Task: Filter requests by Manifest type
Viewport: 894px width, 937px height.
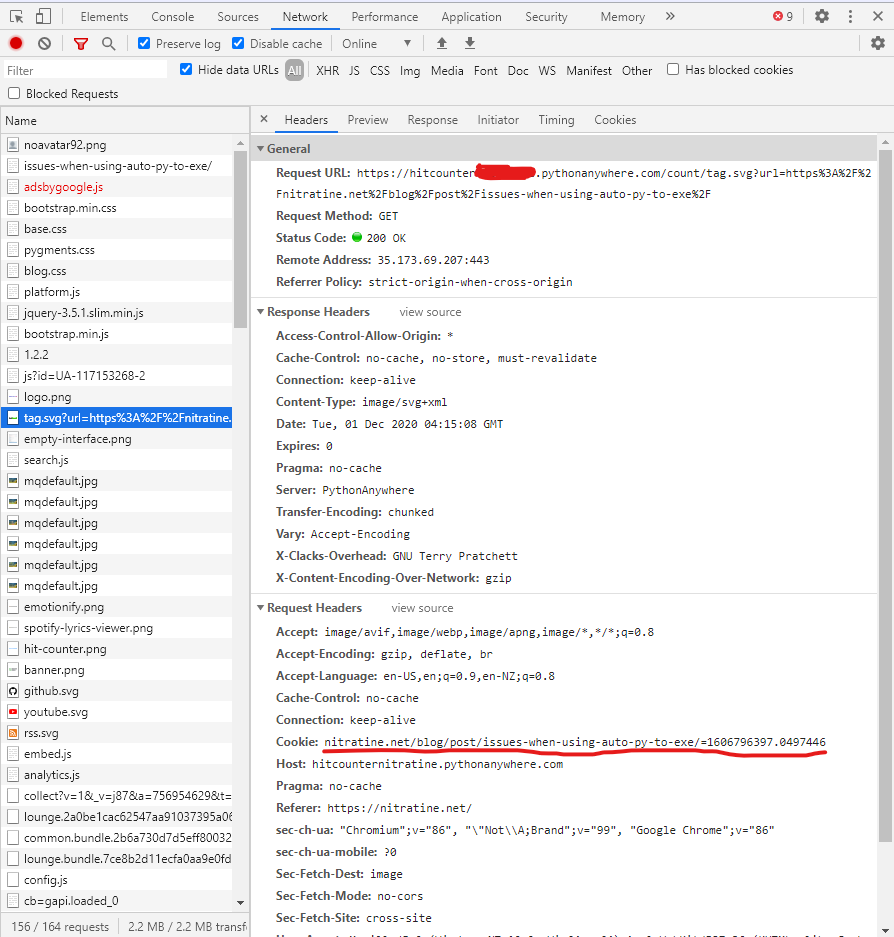Action: (x=589, y=71)
